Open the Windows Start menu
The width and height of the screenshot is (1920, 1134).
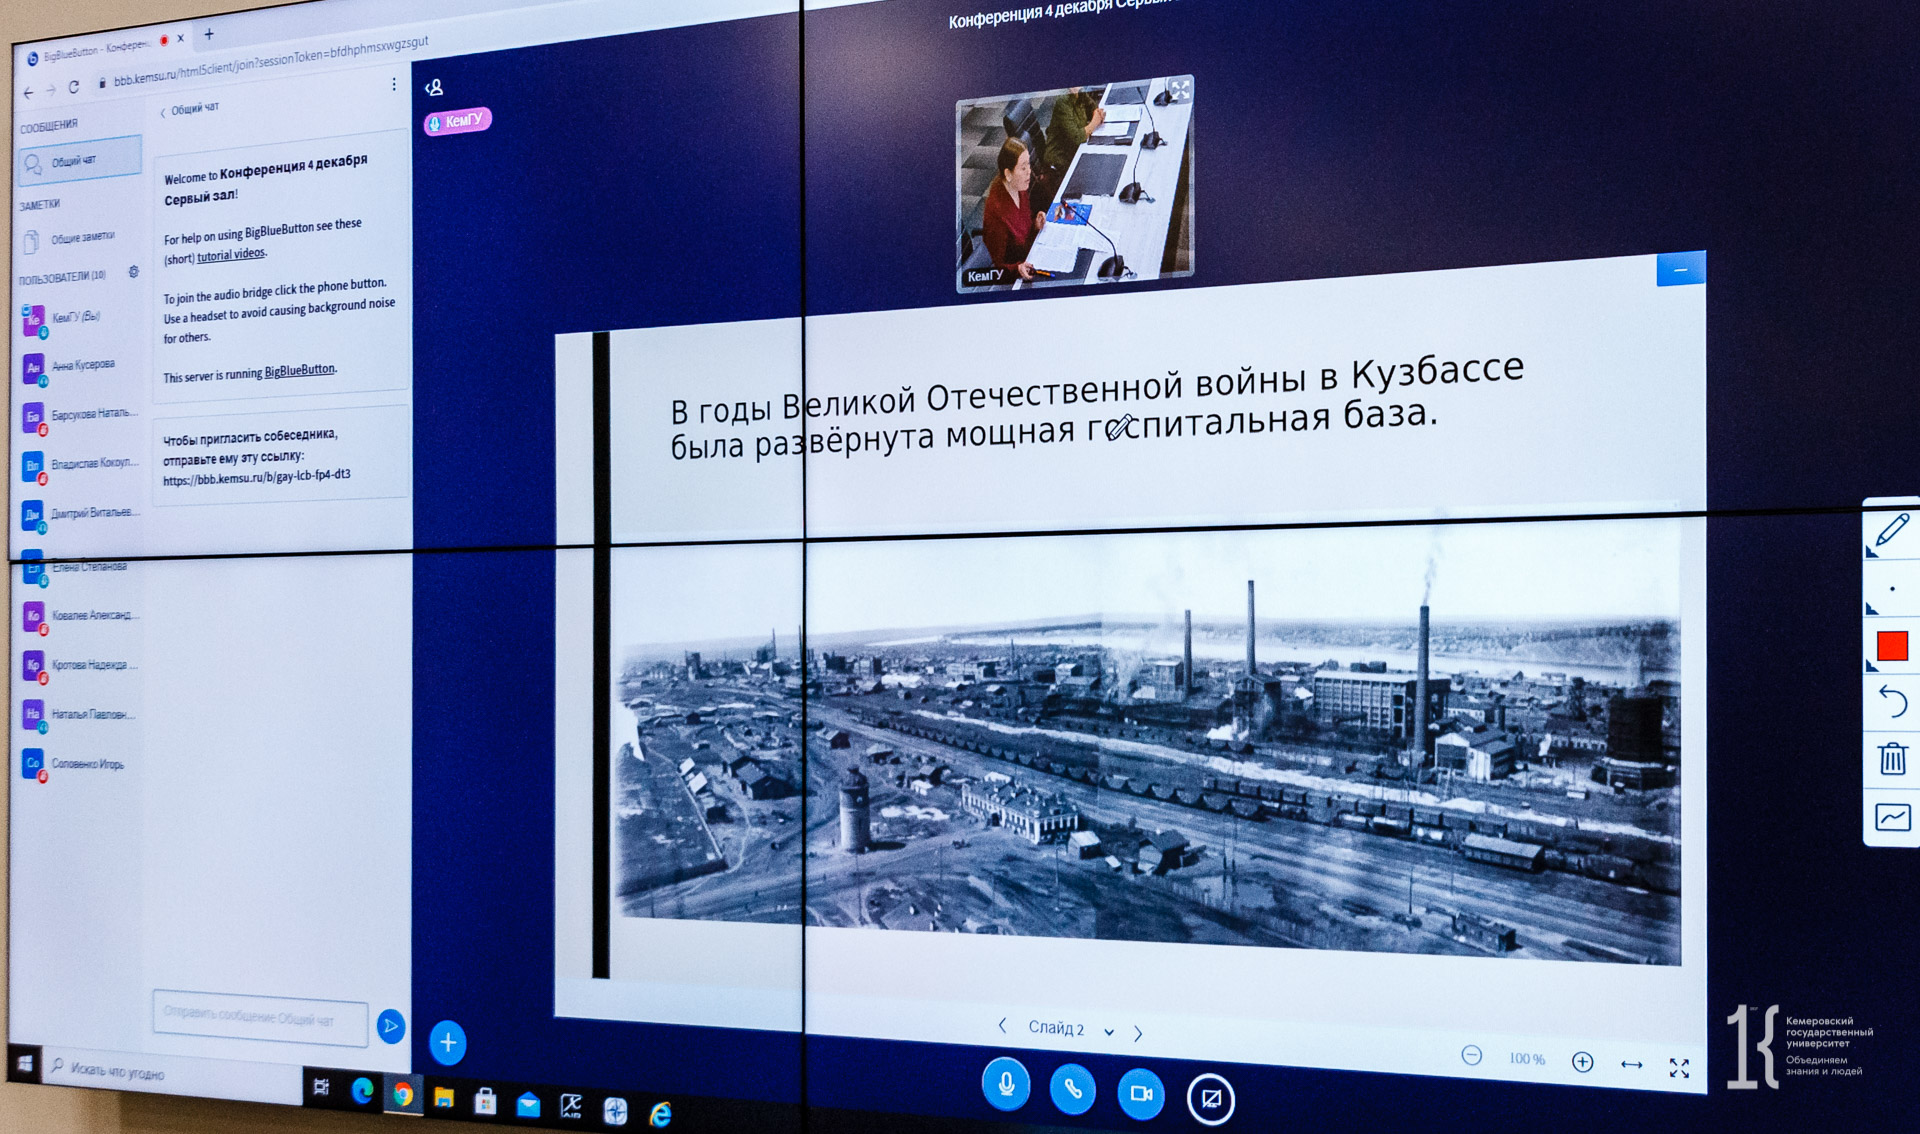pos(24,1064)
